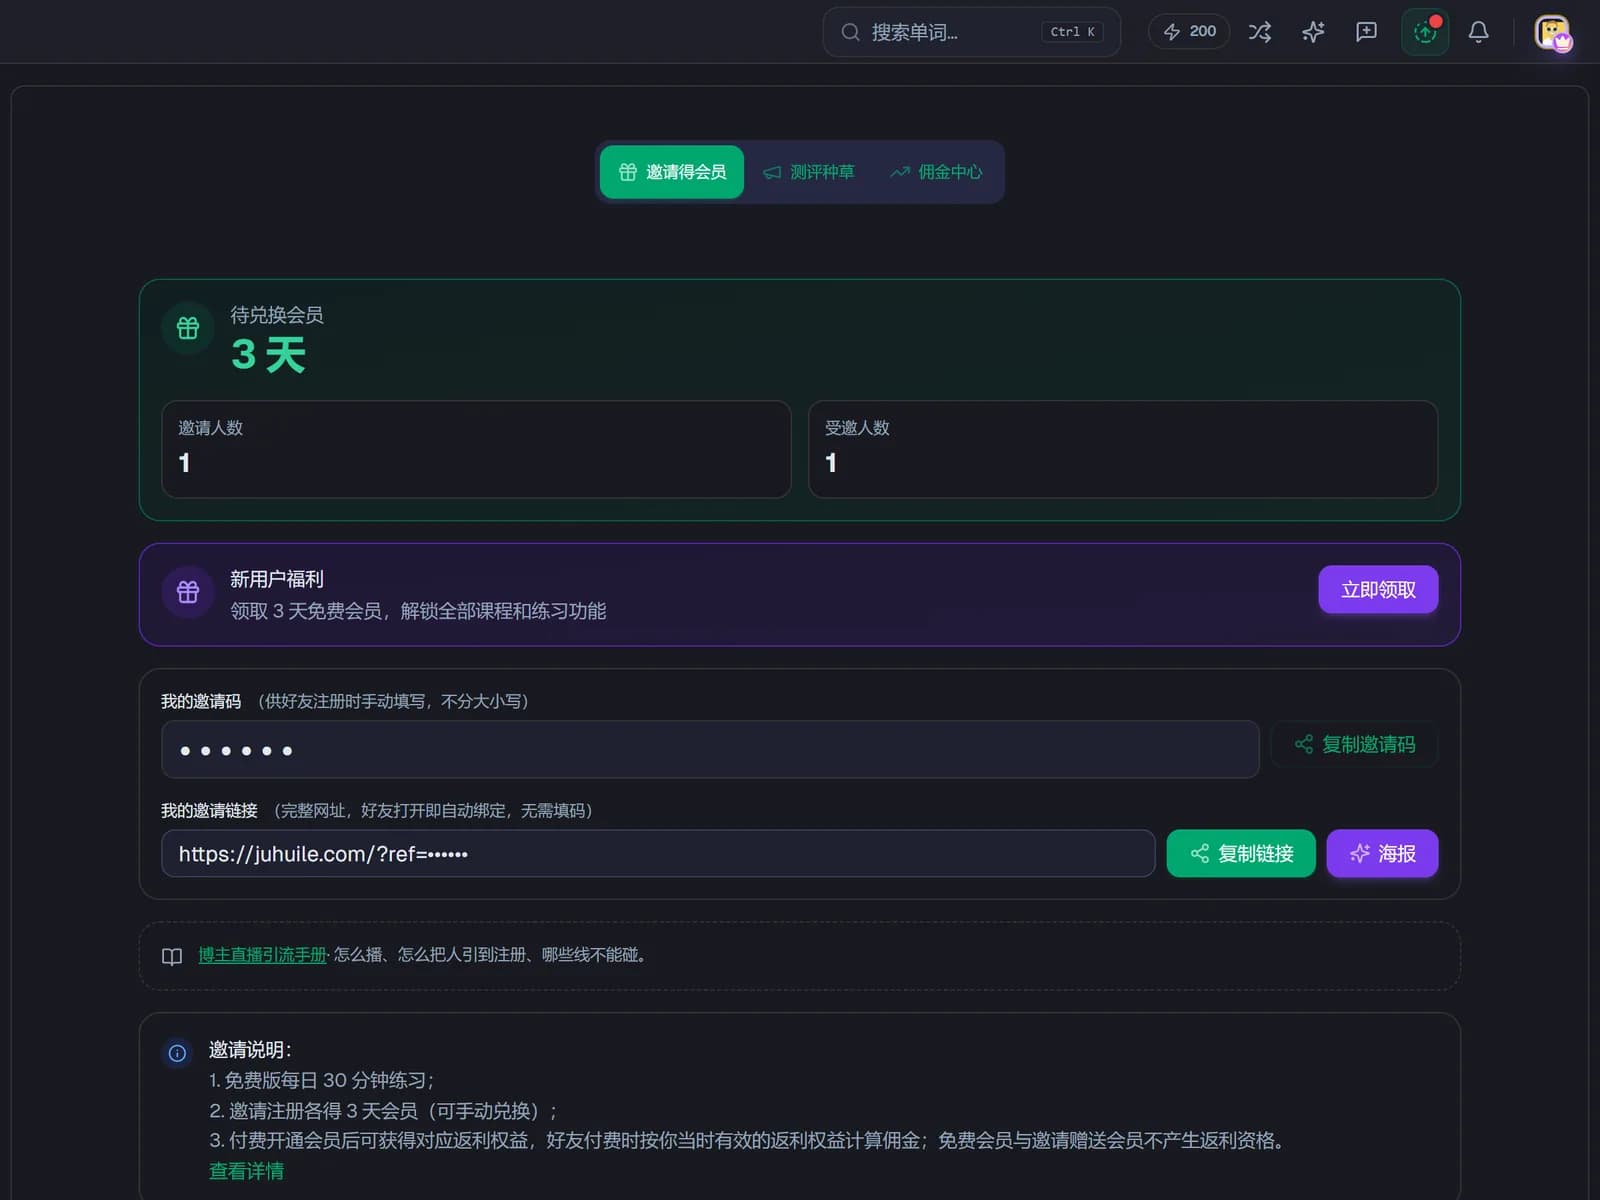Click the shuffle random icon
Screen dimensions: 1600x1200
1260,32
